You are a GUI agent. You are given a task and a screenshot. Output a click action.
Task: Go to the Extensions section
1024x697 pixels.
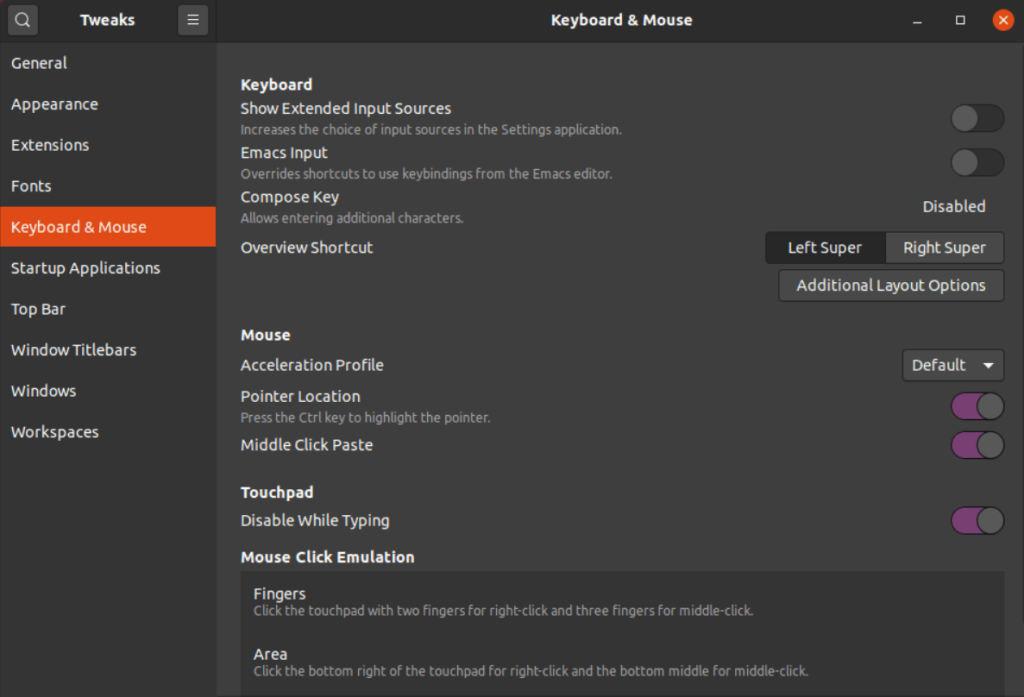coord(50,145)
